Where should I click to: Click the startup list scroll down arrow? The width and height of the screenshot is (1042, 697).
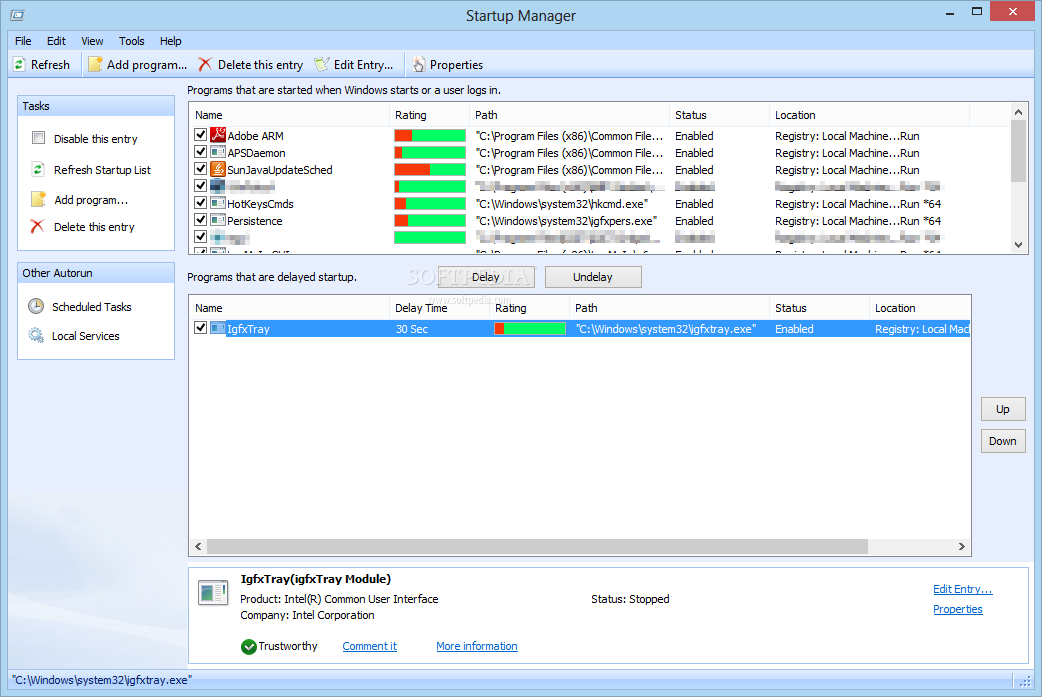coord(1018,245)
